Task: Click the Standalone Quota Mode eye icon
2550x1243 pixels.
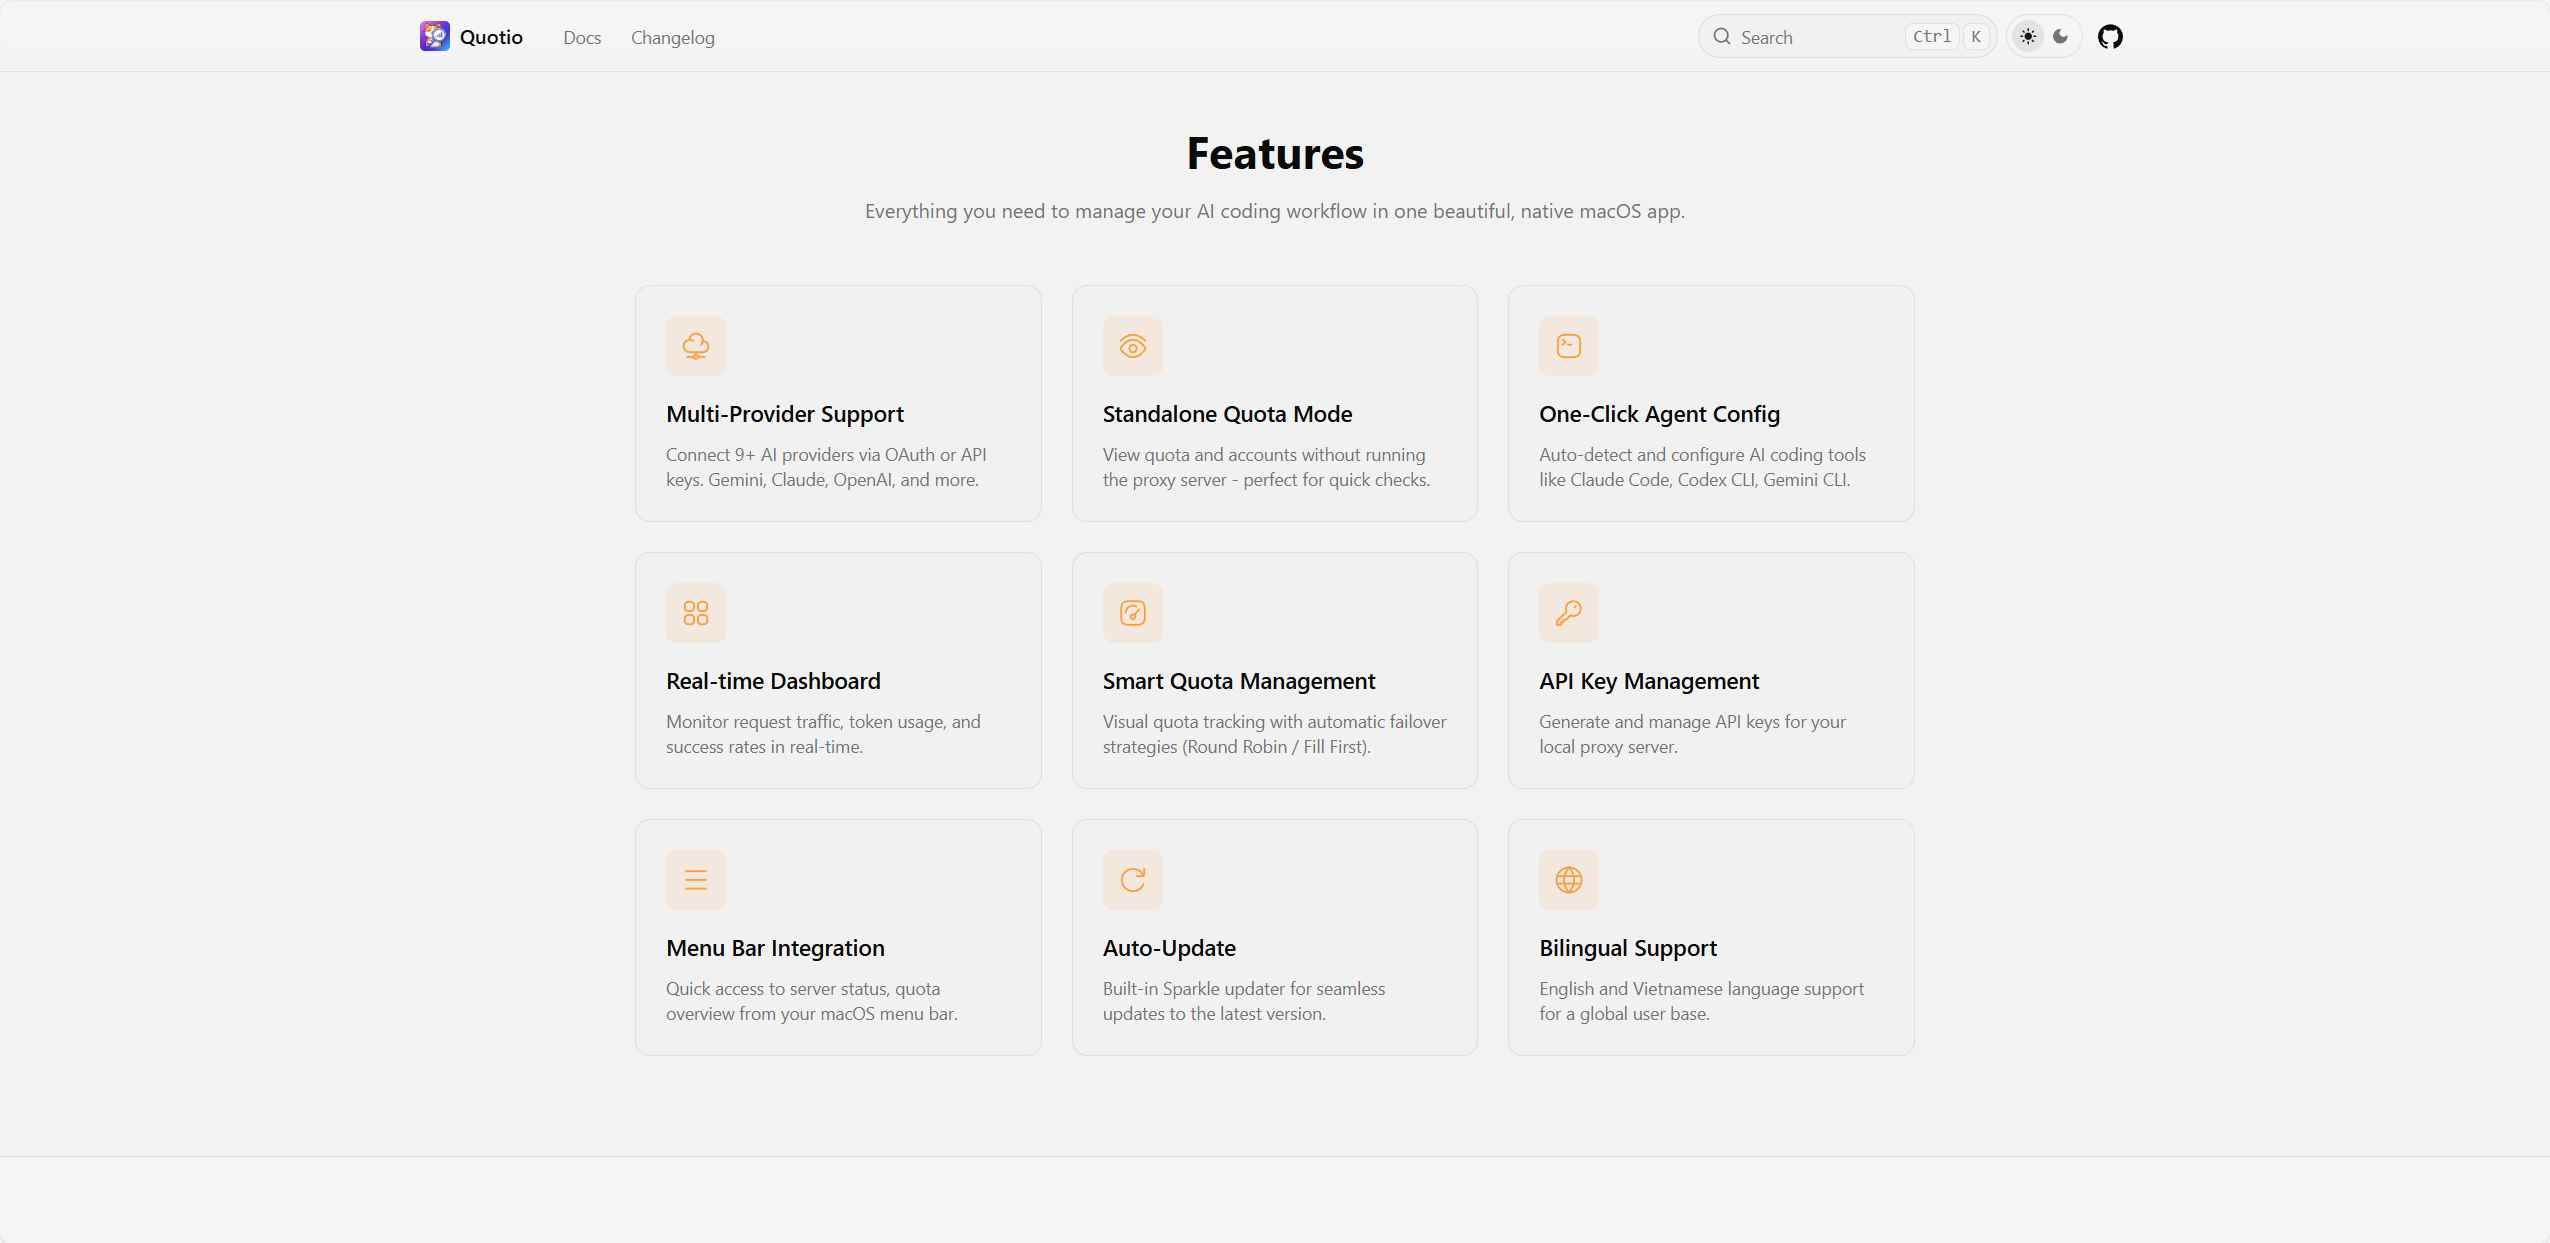Action: 1132,346
